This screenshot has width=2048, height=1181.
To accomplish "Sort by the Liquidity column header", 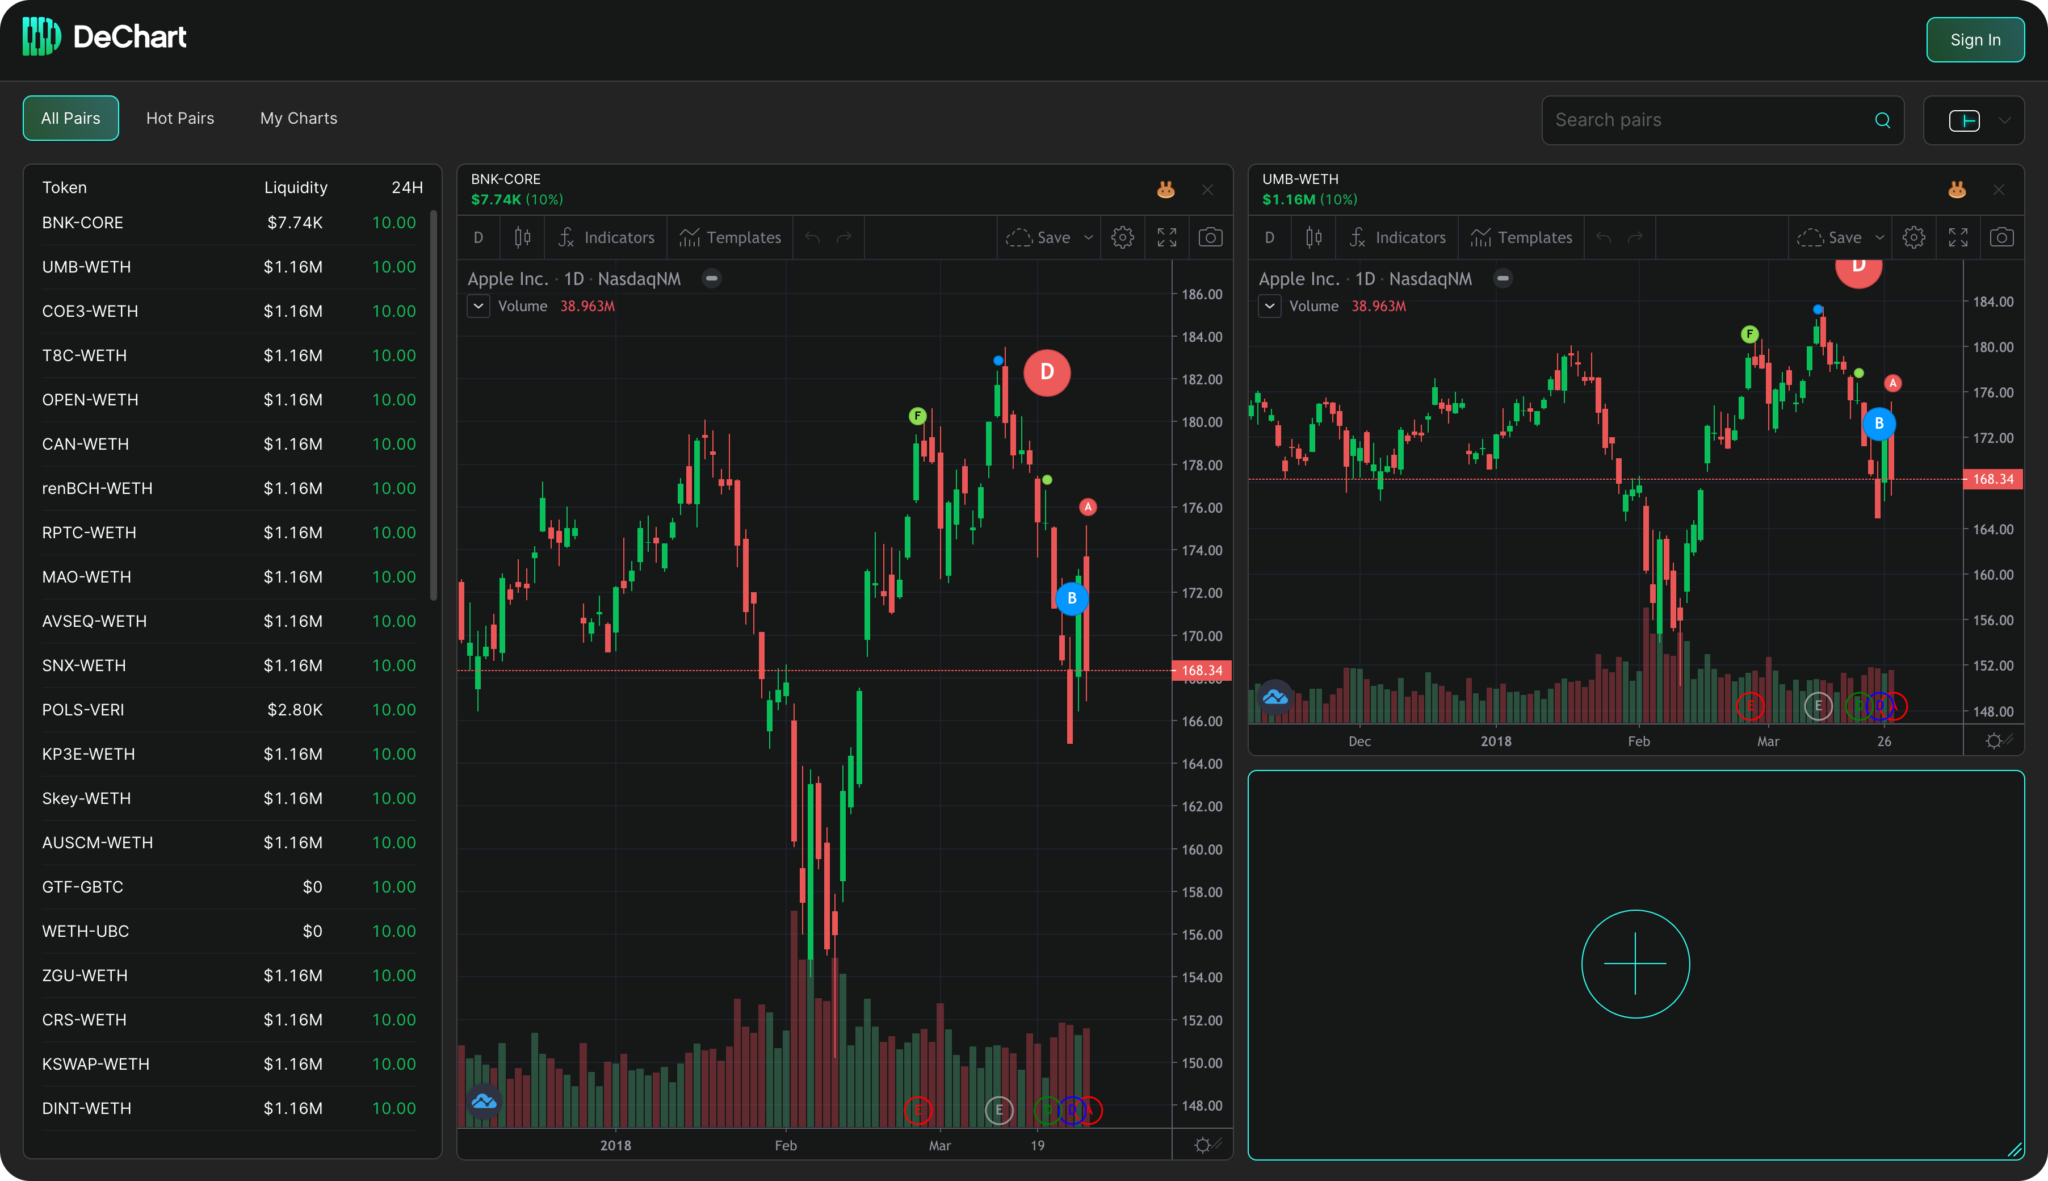I will [x=295, y=187].
